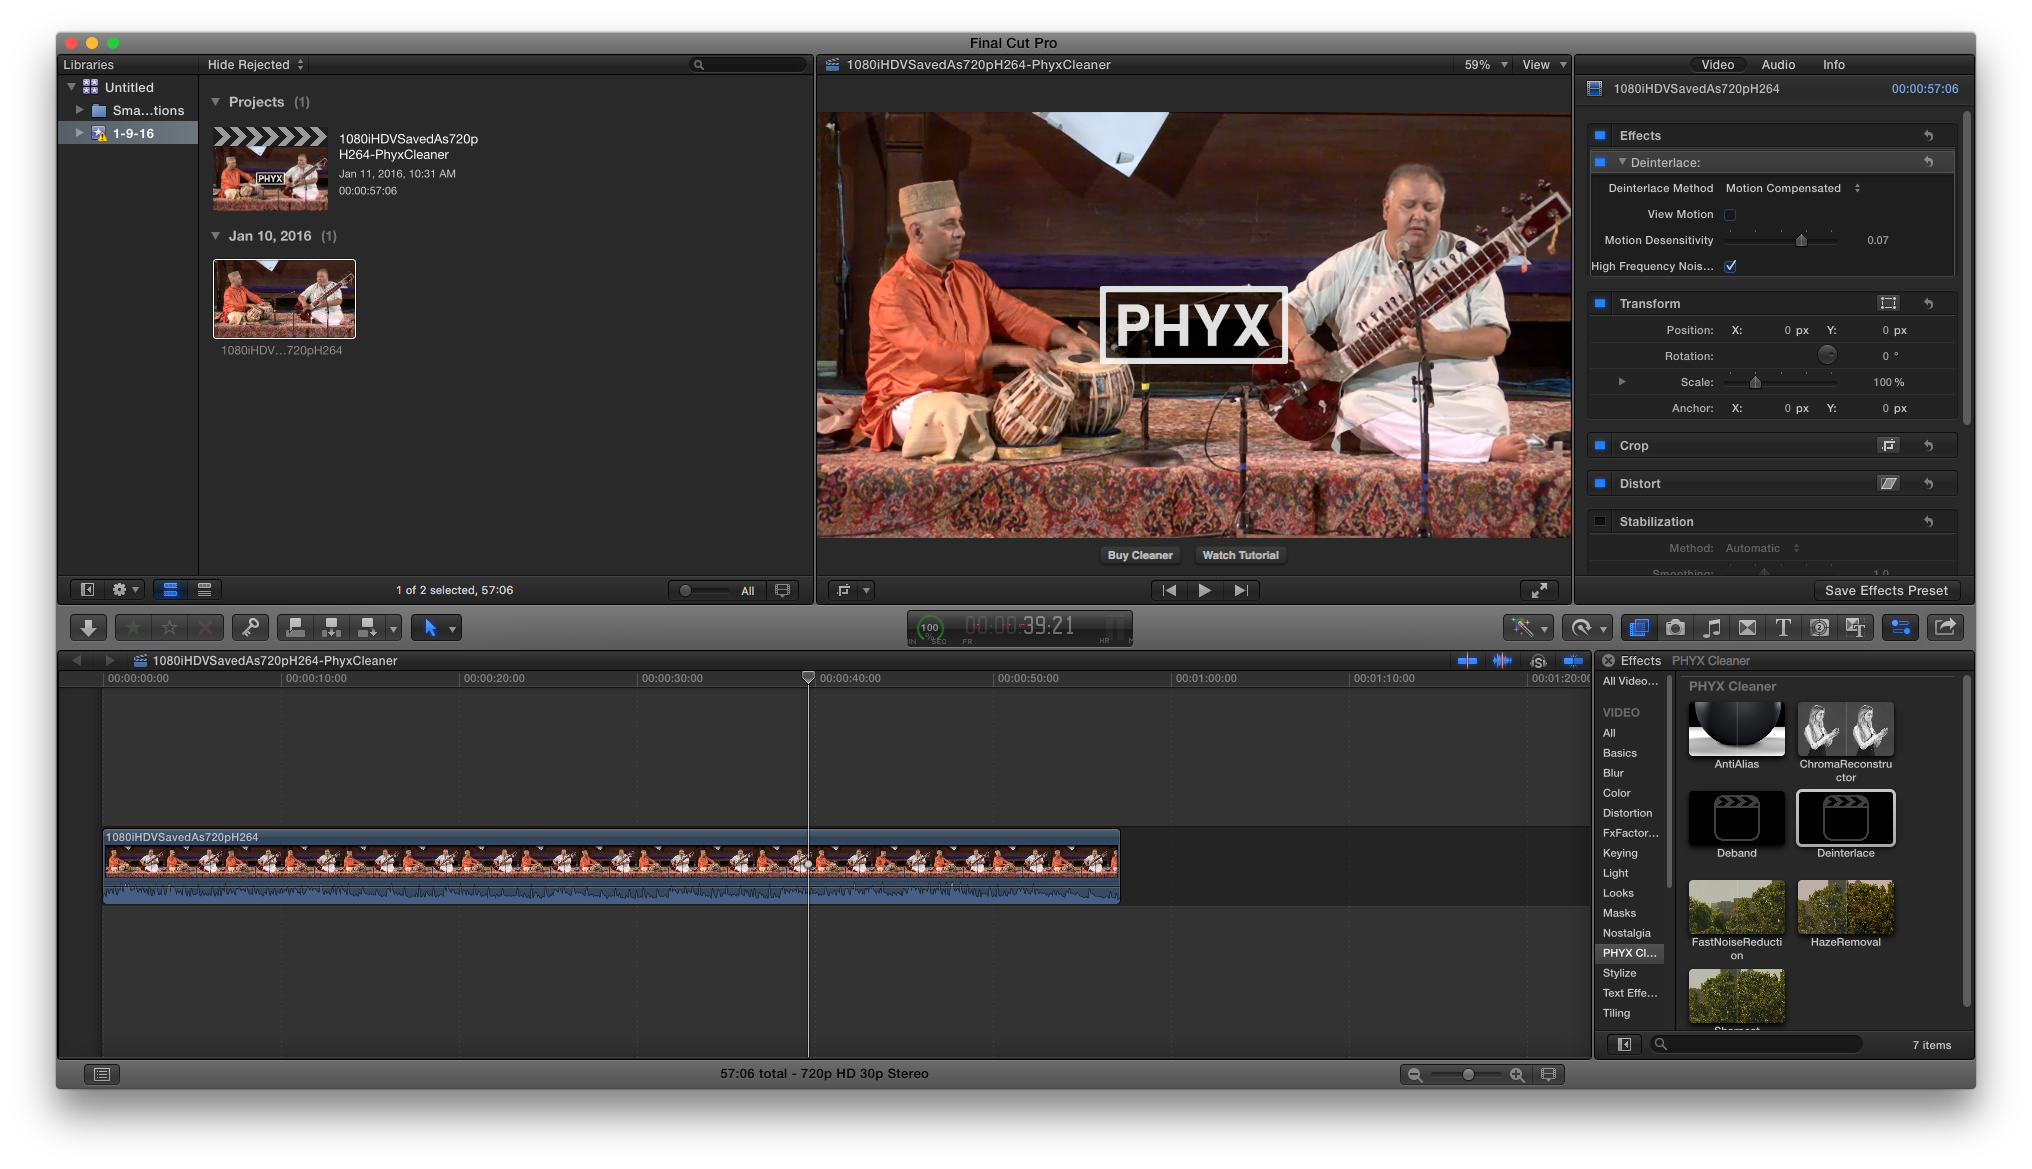Image resolution: width=2032 pixels, height=1169 pixels.
Task: Toggle the timeline index button
Action: (102, 1073)
